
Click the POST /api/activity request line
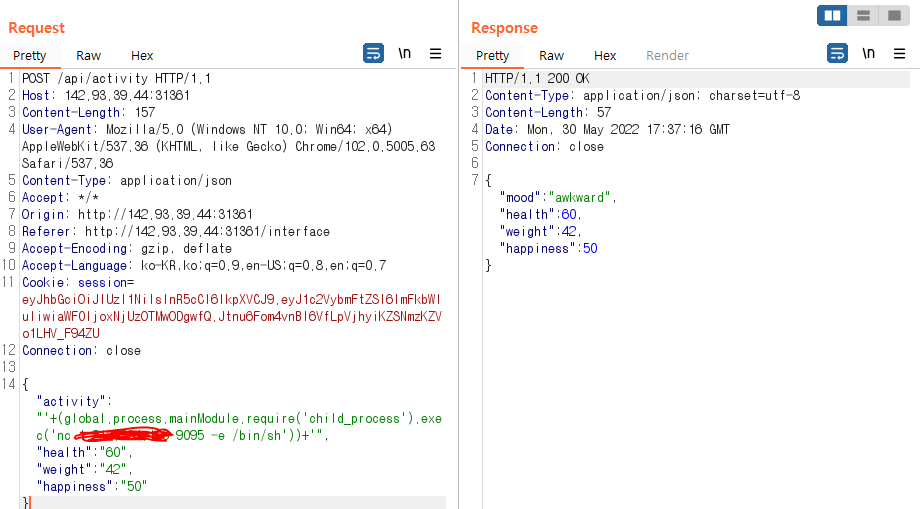(x=116, y=78)
